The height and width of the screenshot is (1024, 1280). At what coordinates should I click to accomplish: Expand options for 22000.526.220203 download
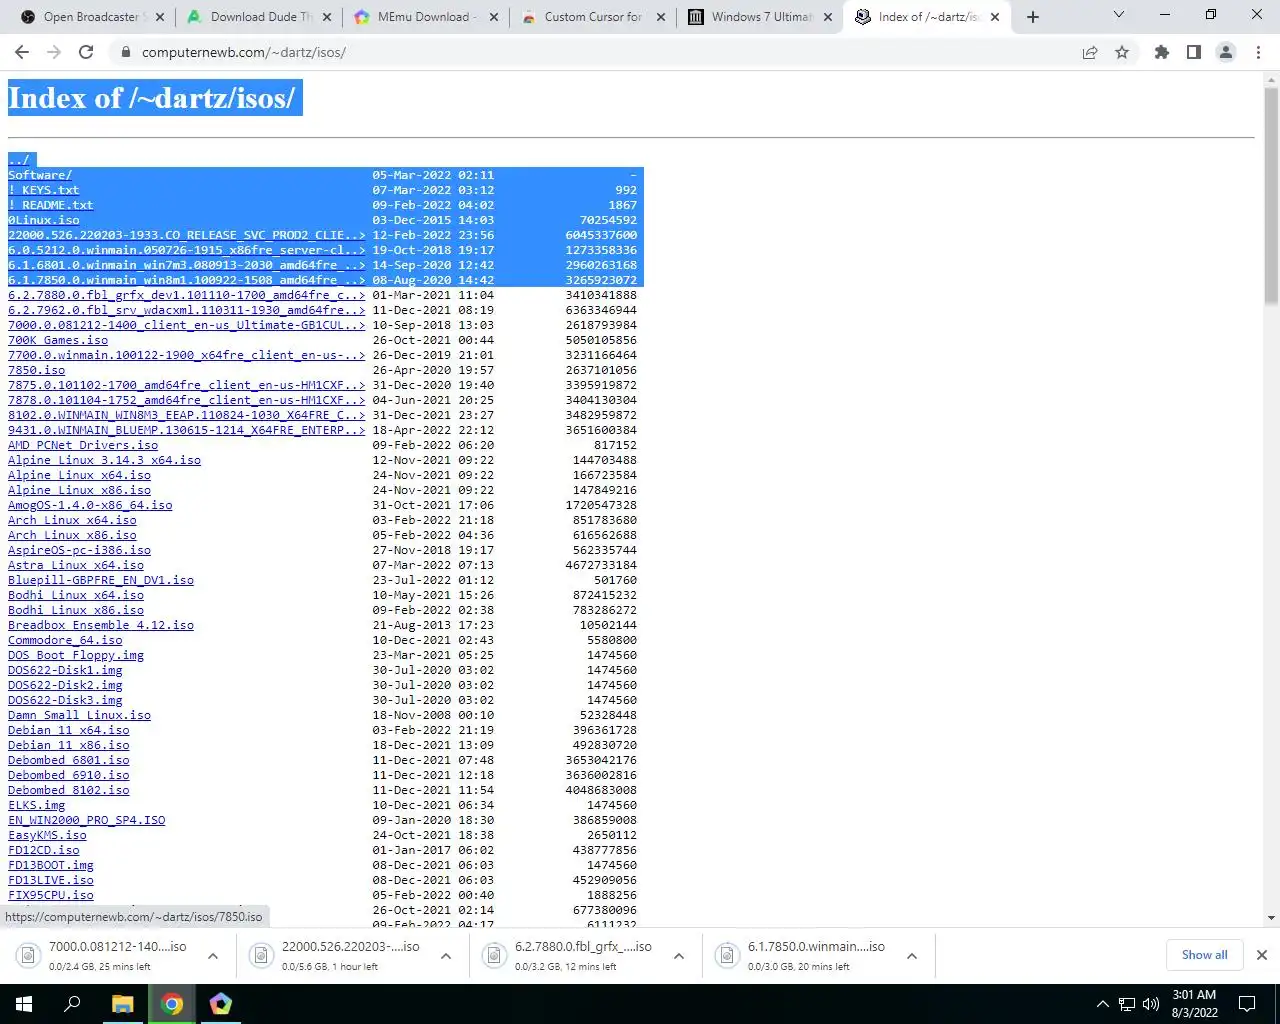446,956
